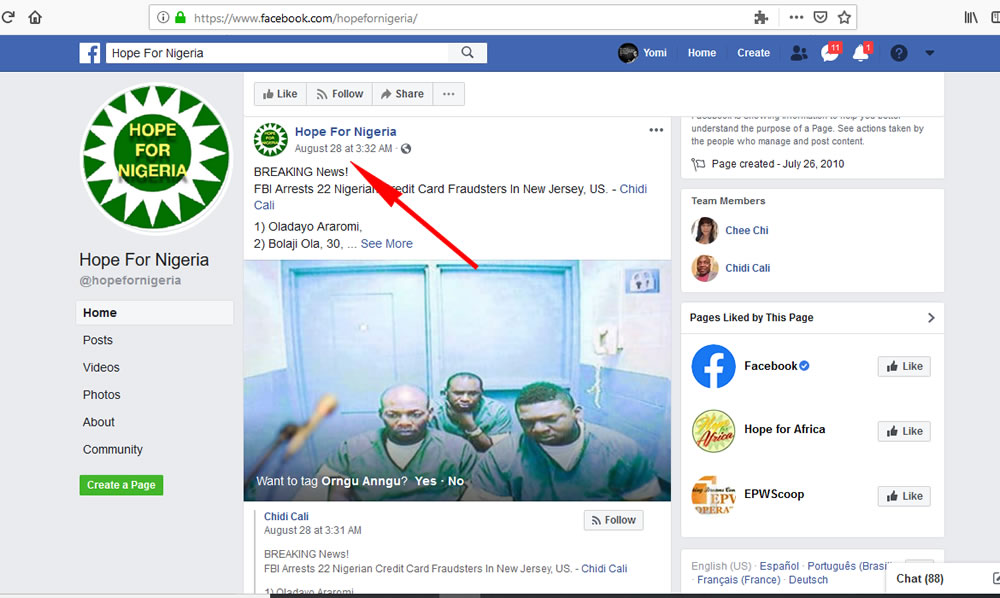Viewport: 1000px width, 598px height.
Task: Click the post author avatar thumbnail
Action: [270, 140]
